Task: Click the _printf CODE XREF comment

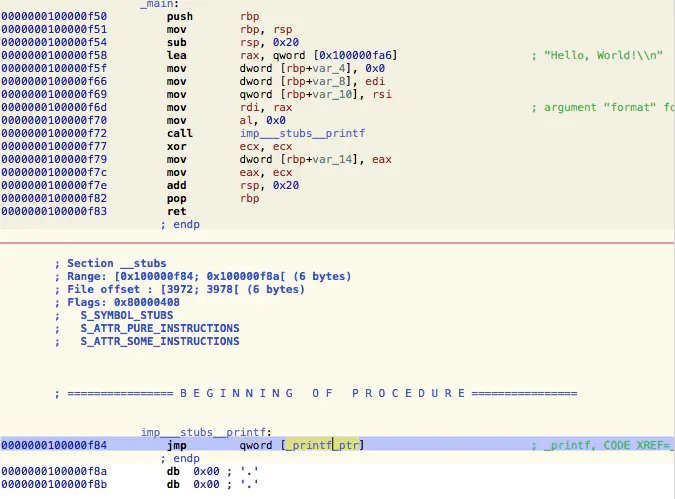Action: pyautogui.click(x=603, y=445)
